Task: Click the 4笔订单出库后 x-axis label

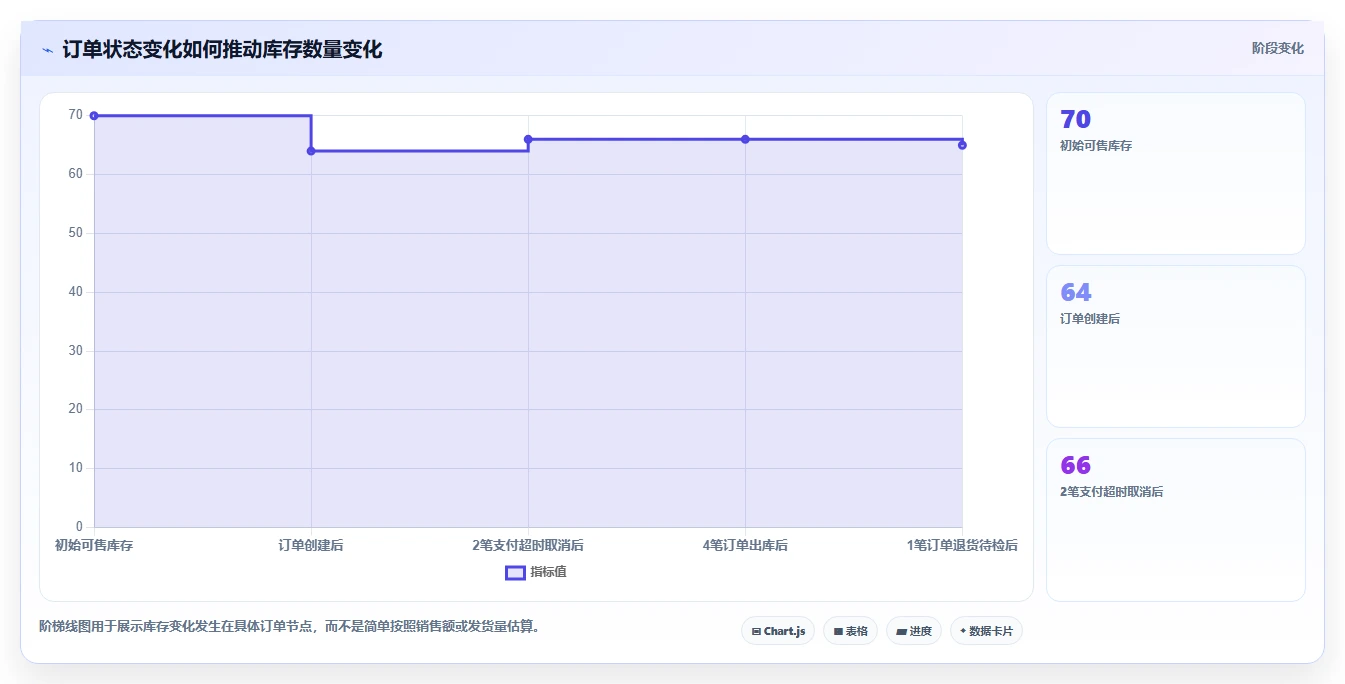Action: tap(745, 545)
